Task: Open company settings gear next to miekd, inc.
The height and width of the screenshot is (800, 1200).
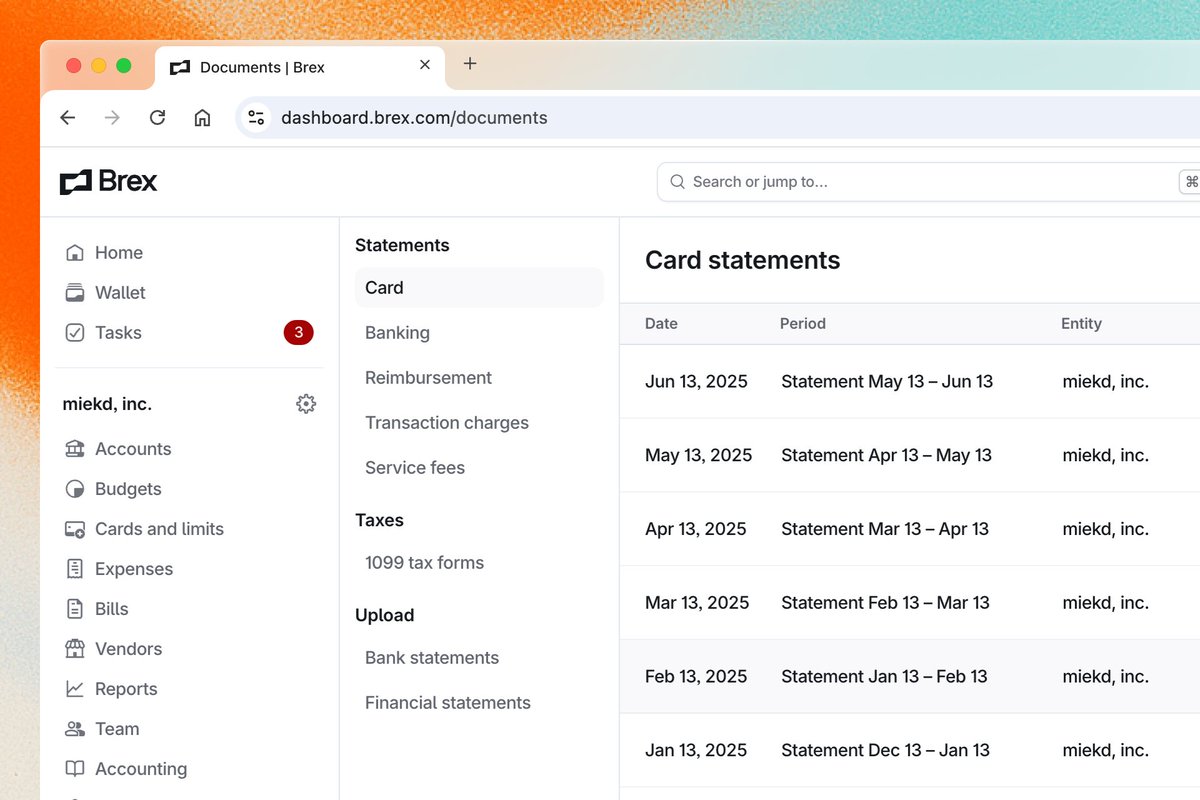Action: click(306, 404)
